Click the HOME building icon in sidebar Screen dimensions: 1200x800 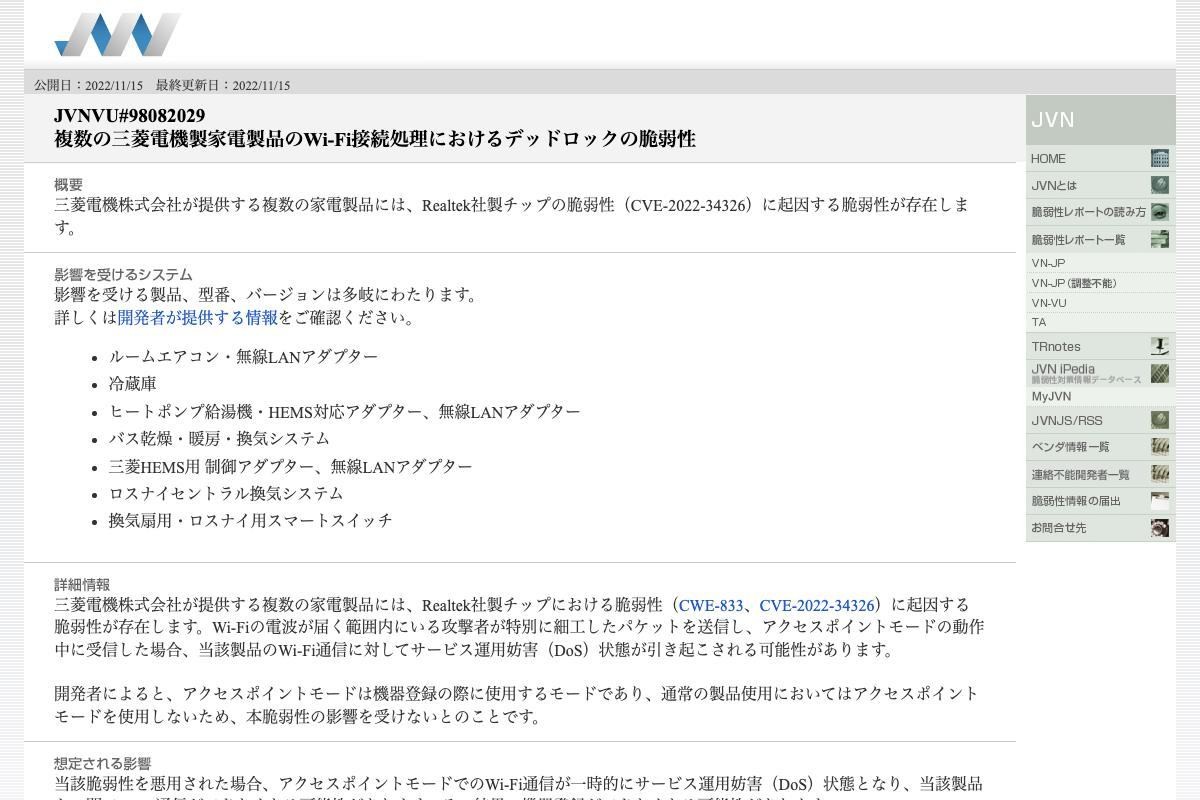click(1159, 158)
